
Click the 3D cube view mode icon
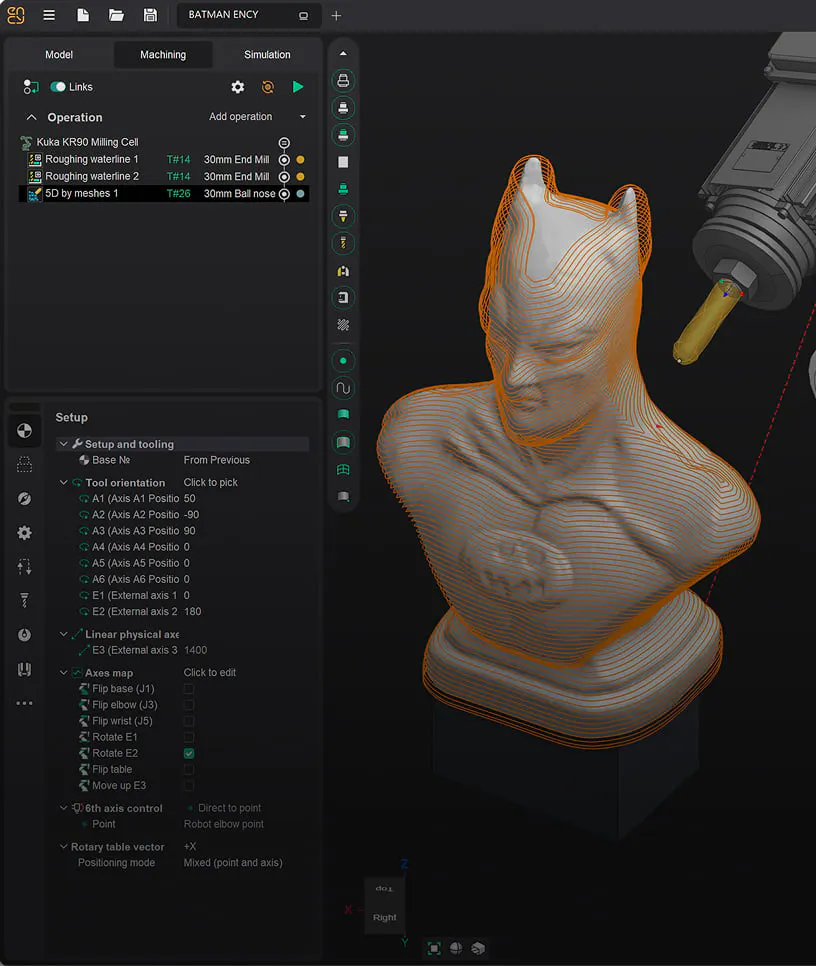[x=478, y=948]
